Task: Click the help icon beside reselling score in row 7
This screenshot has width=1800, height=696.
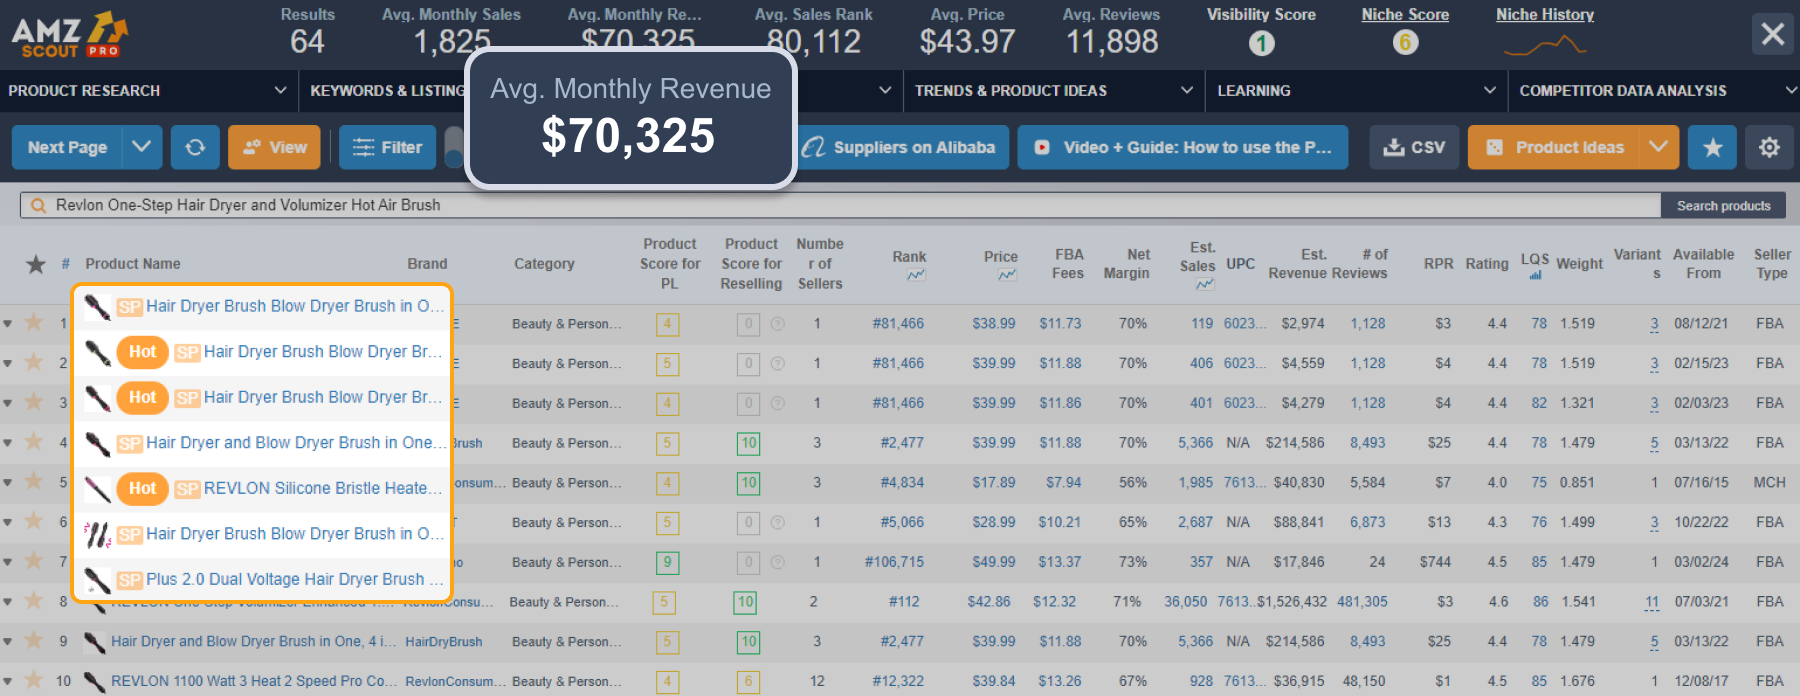Action: [777, 563]
